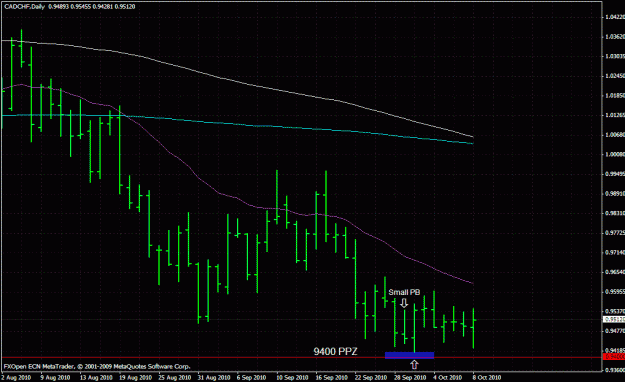
Task: Click the '19 Aug 2010' date label
Action: tap(135, 377)
